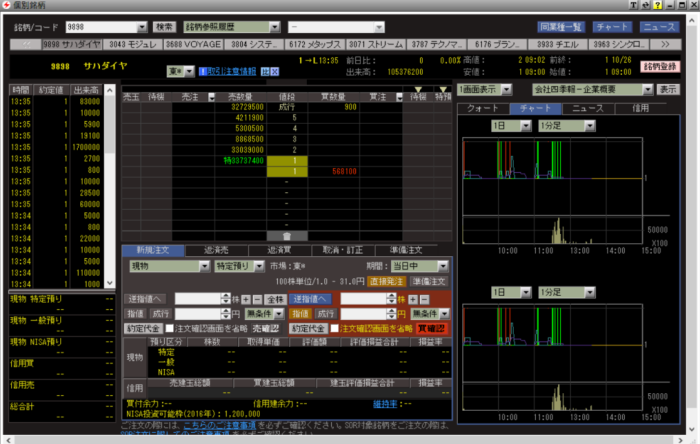Click the minus icon beside sell quantity
Viewport: 700px width, 444px height.
(256, 299)
